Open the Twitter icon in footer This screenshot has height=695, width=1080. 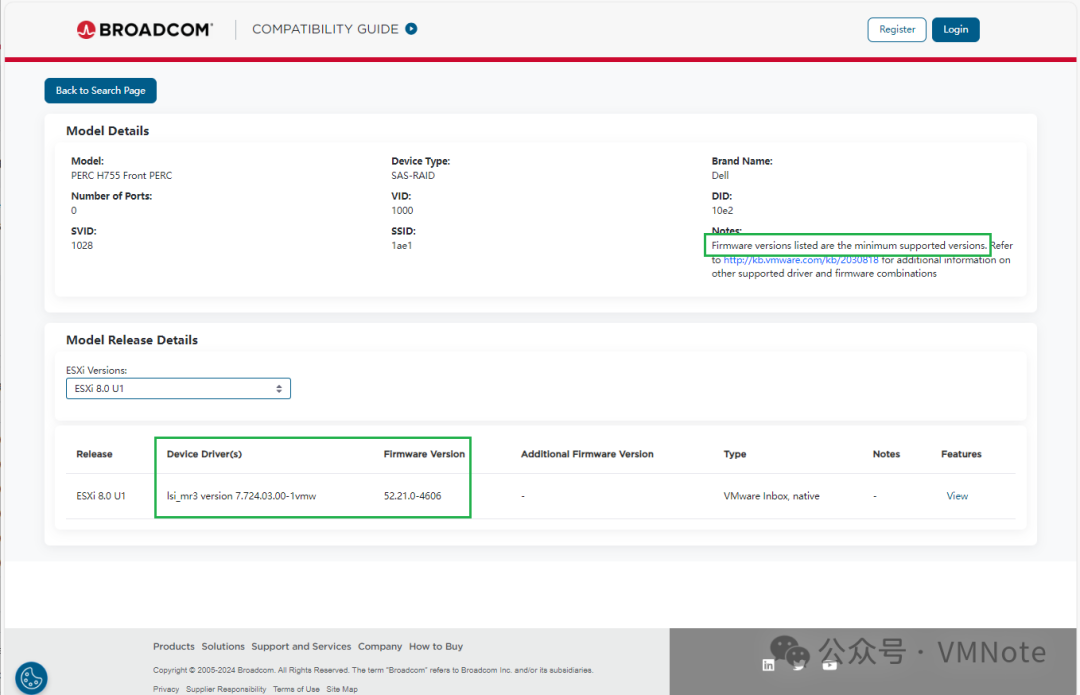[x=798, y=665]
